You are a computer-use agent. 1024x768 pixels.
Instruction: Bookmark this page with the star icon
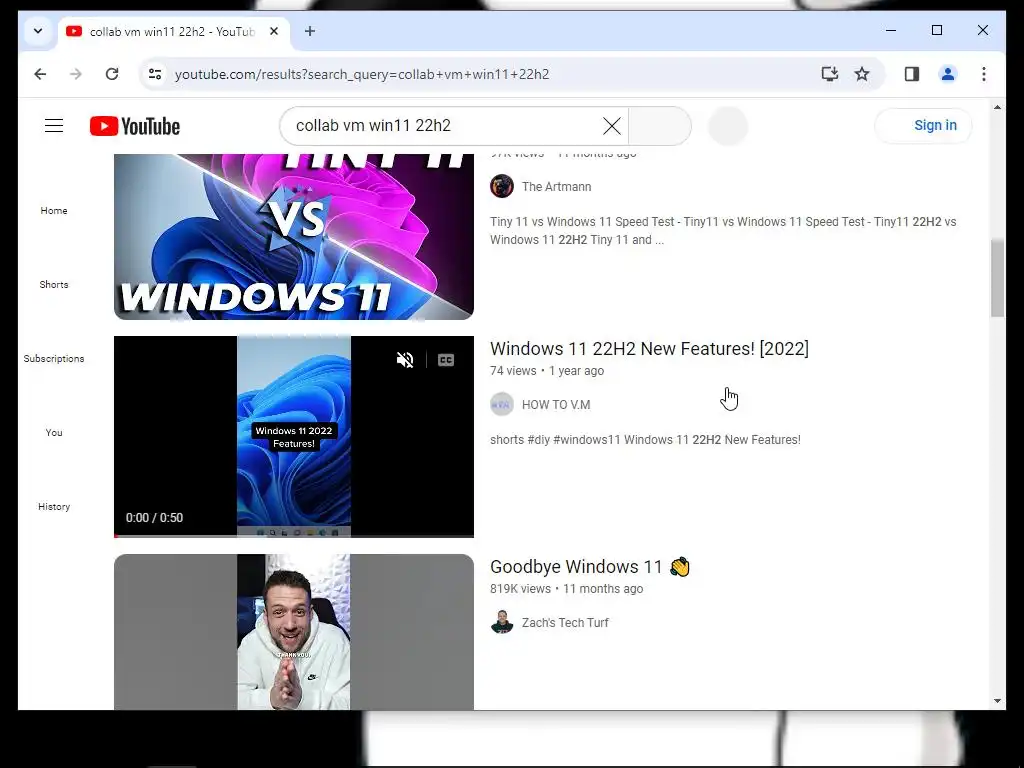[x=862, y=74]
